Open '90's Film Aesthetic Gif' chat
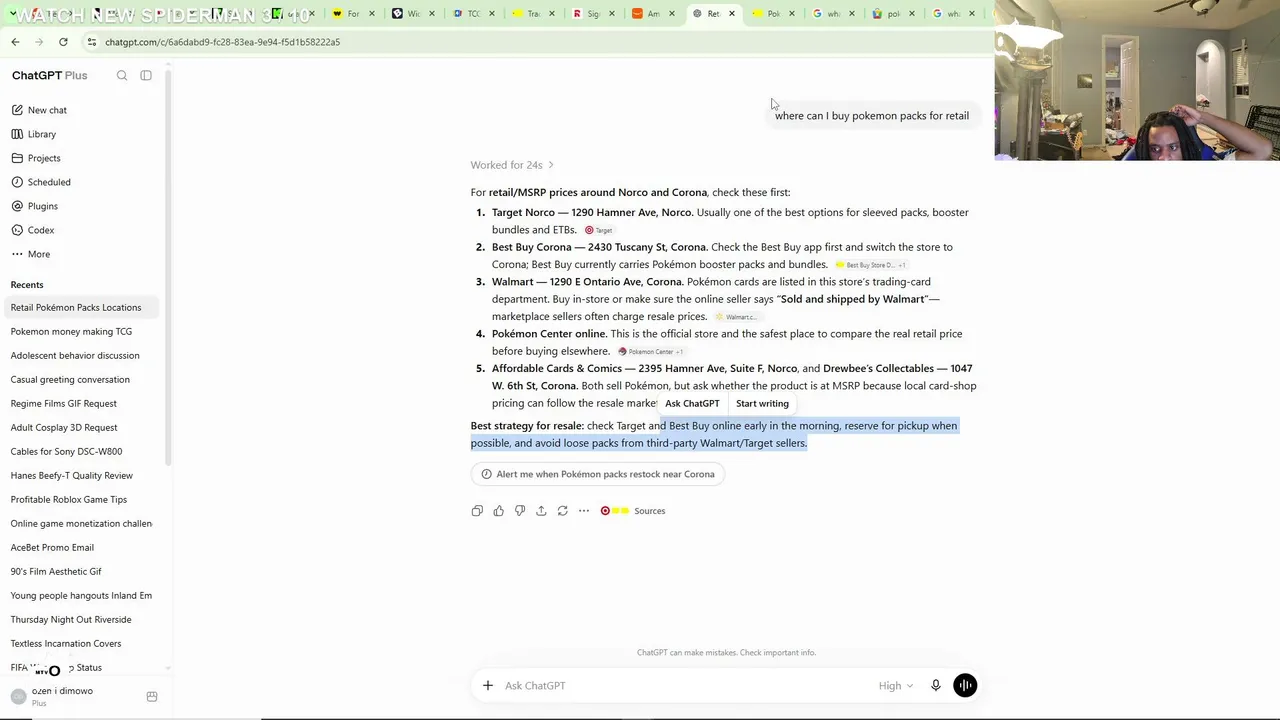Viewport: 1280px width, 720px height. [x=80, y=572]
